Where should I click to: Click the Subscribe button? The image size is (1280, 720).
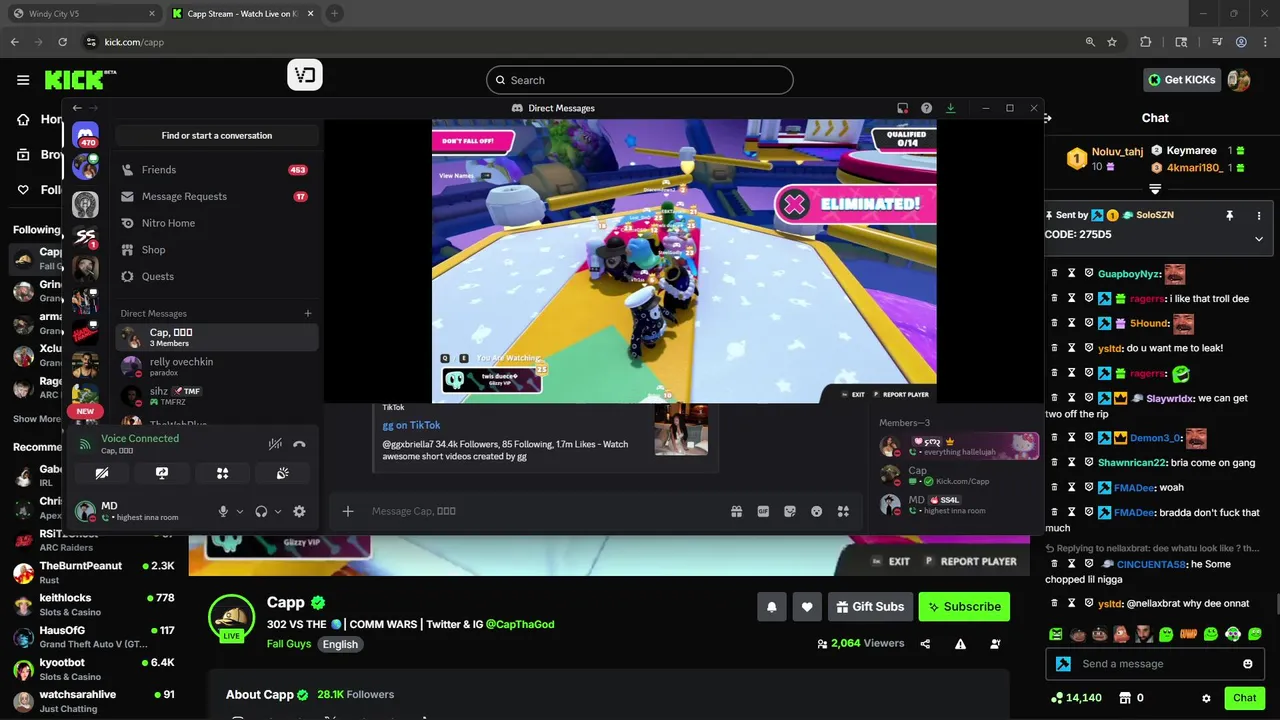pos(964,607)
